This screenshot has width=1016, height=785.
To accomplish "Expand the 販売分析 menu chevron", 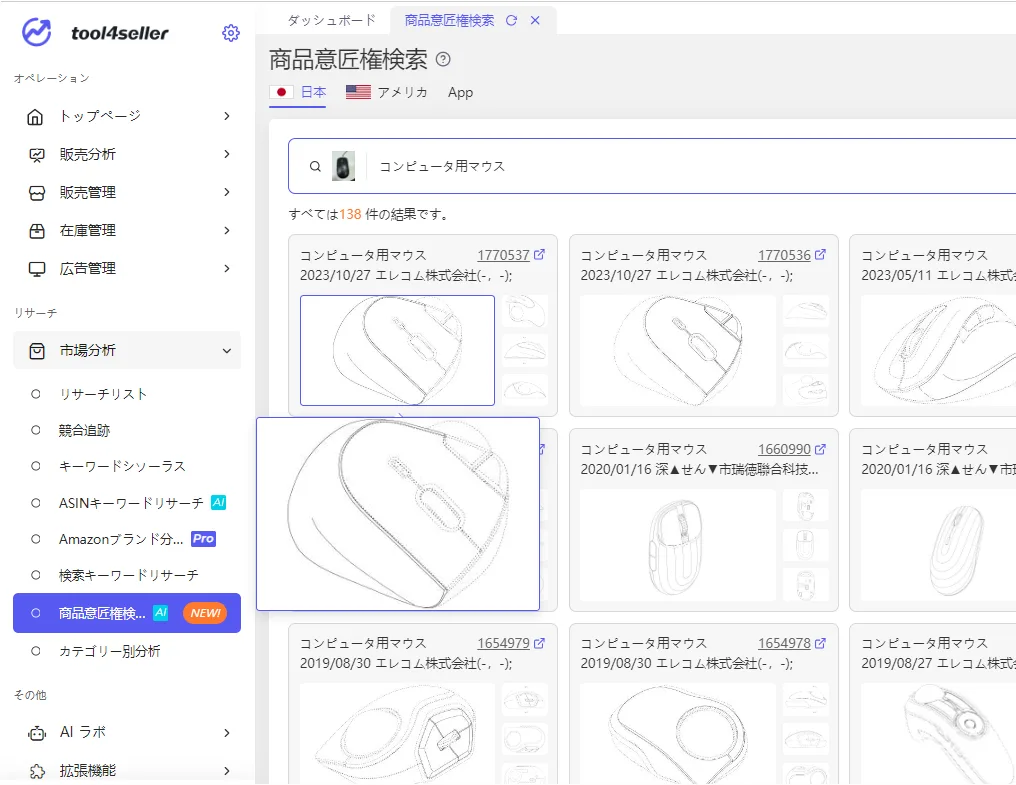I will click(x=227, y=154).
